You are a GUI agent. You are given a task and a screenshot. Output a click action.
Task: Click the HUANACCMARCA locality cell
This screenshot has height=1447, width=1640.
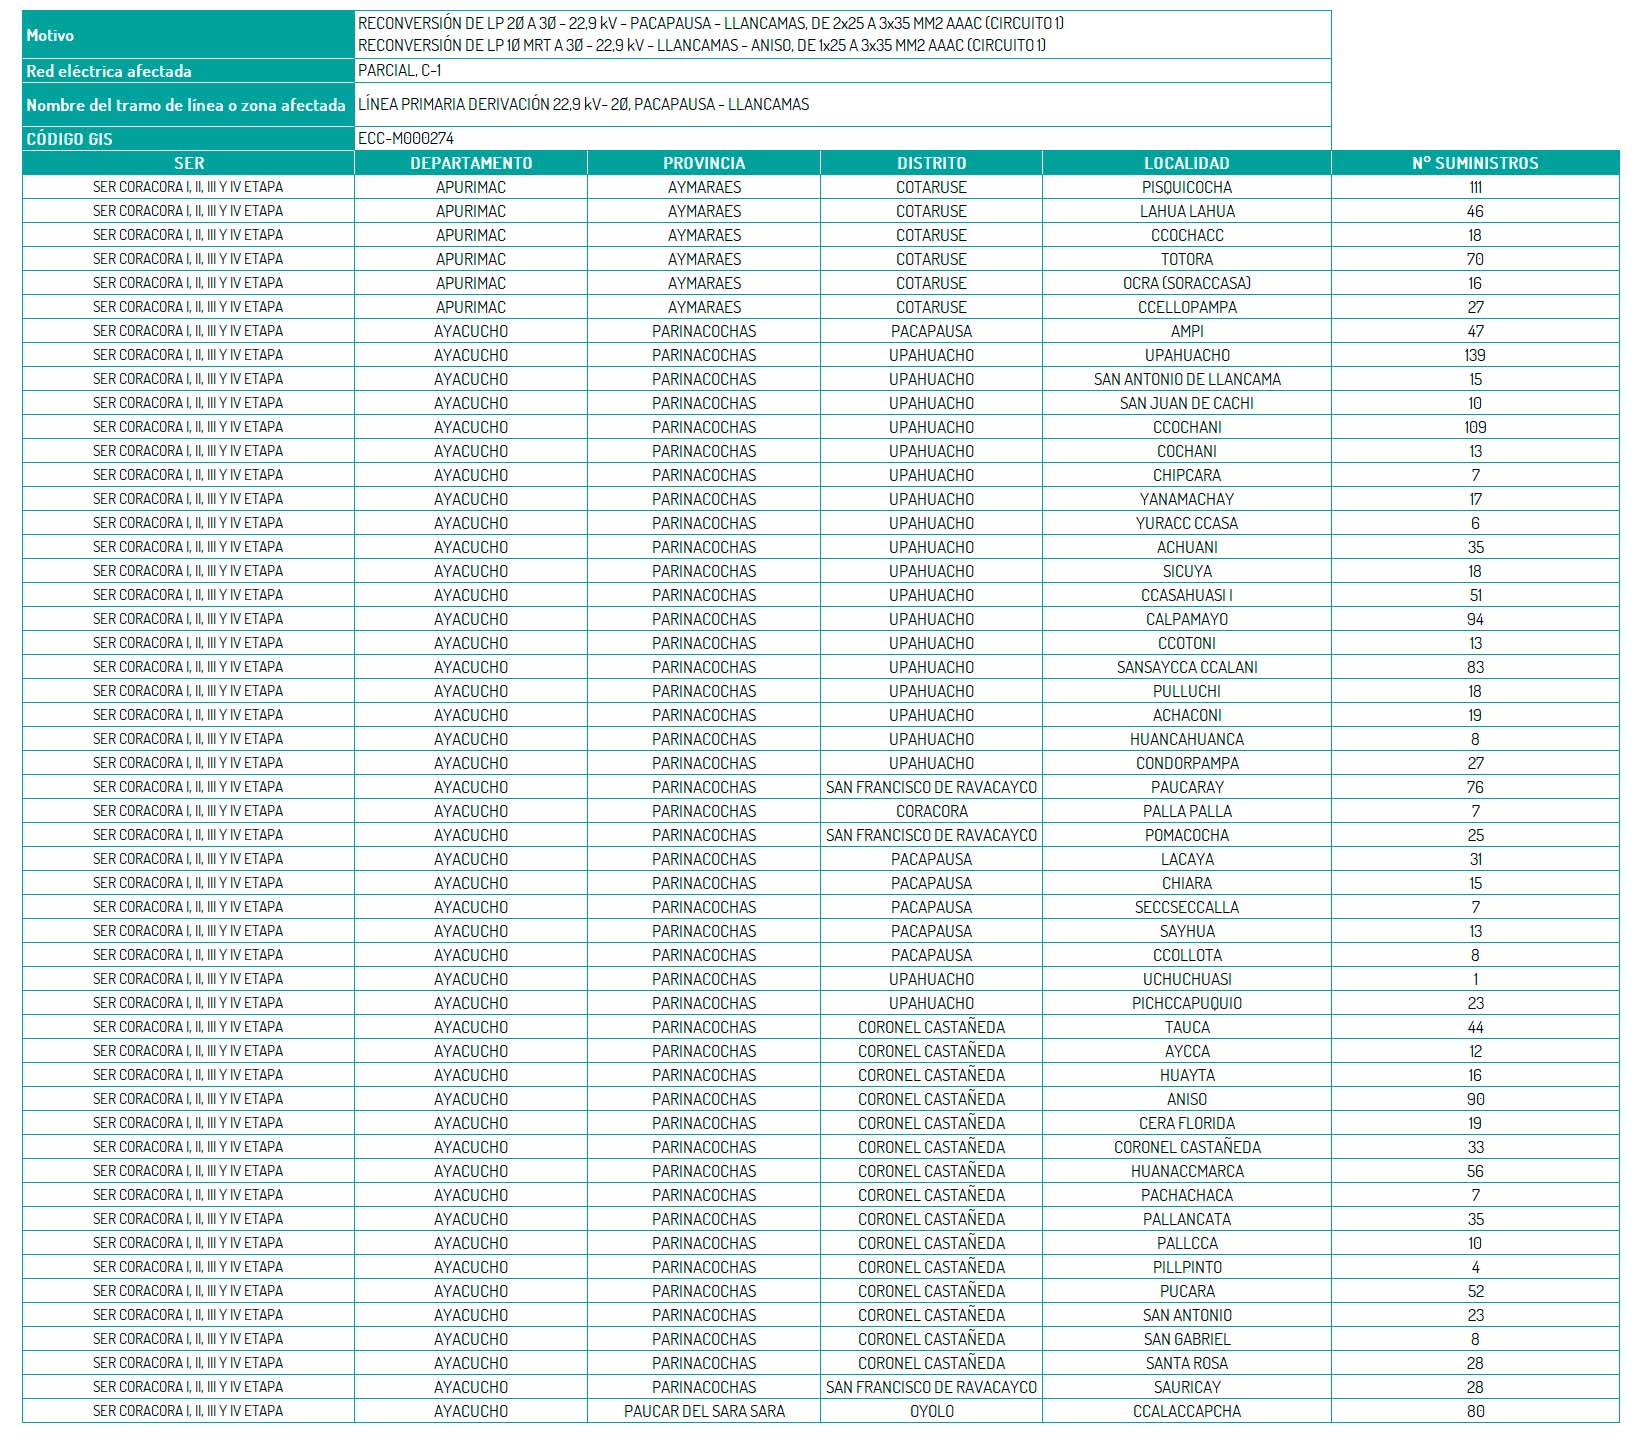pos(1187,1171)
